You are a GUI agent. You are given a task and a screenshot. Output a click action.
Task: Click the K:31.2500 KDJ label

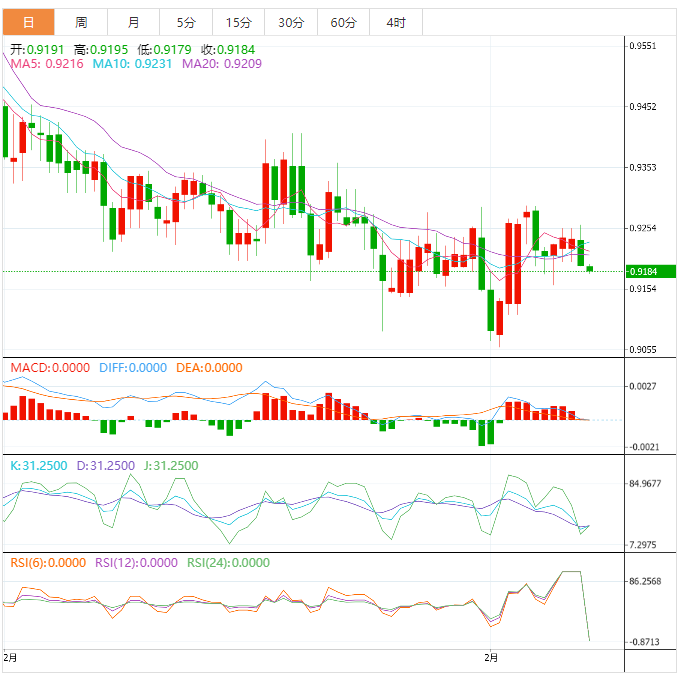40,465
